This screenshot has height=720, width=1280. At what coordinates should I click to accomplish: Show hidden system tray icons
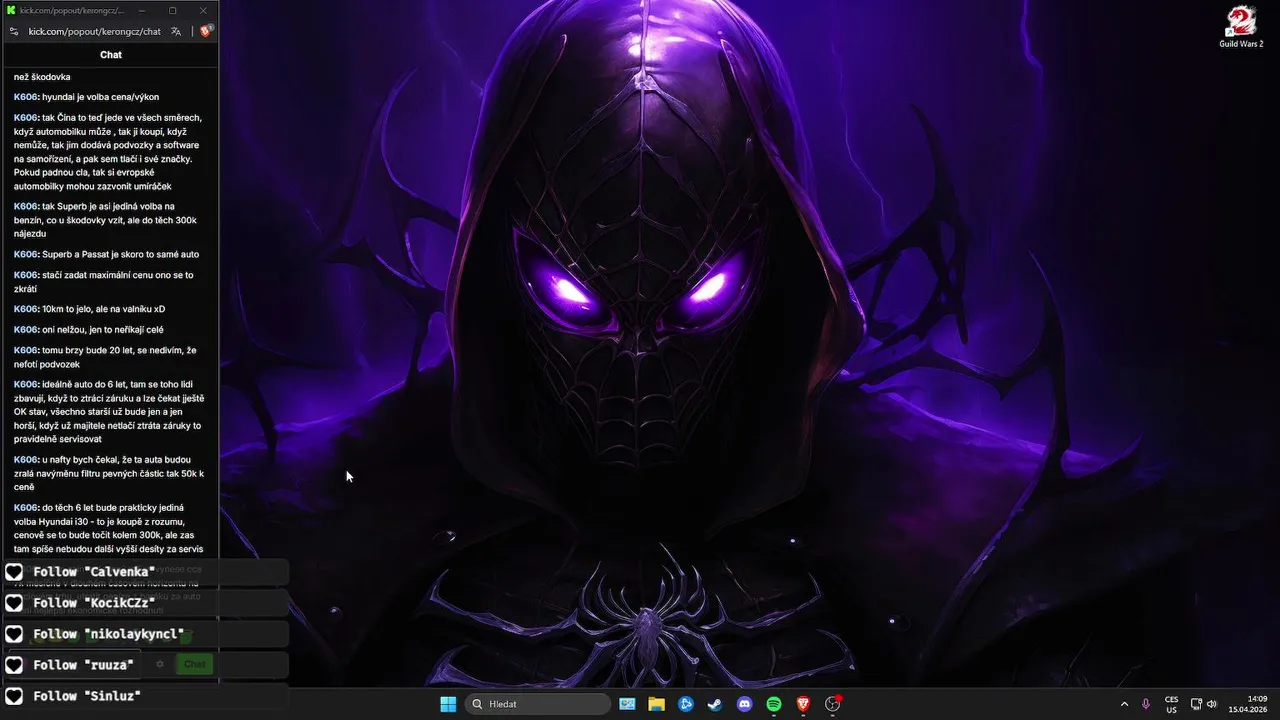[x=1124, y=704]
